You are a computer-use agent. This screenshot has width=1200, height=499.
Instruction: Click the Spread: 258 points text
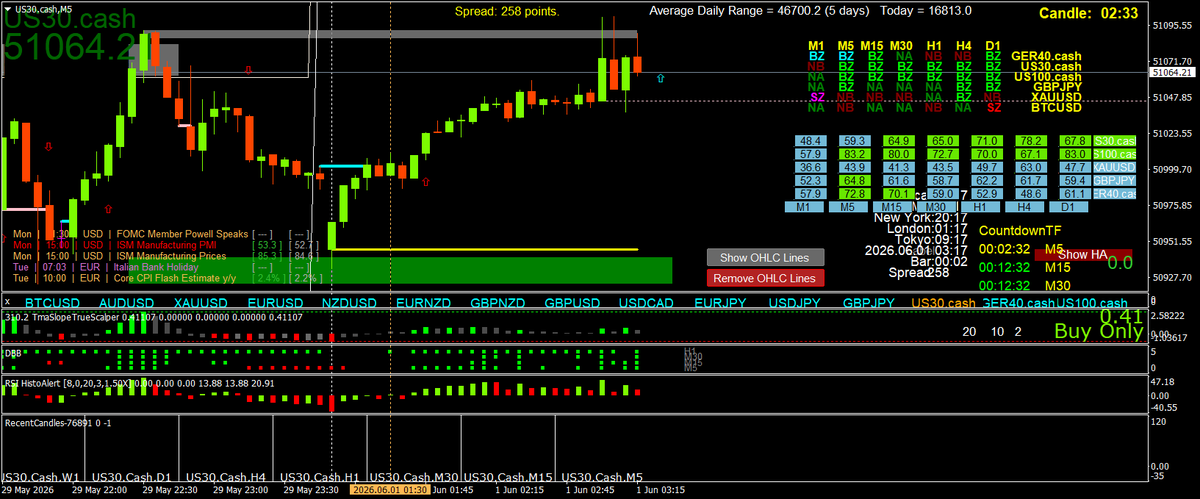click(x=507, y=12)
